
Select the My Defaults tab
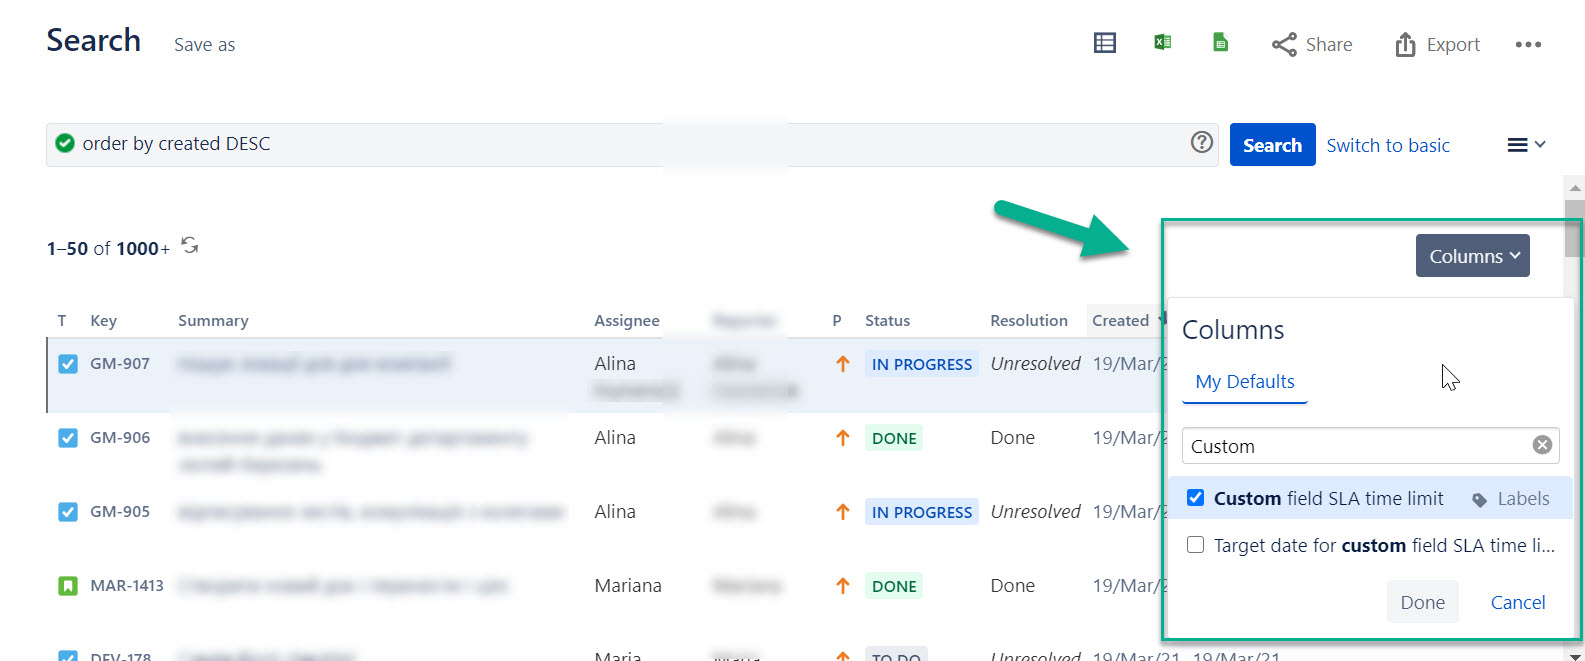[1244, 381]
